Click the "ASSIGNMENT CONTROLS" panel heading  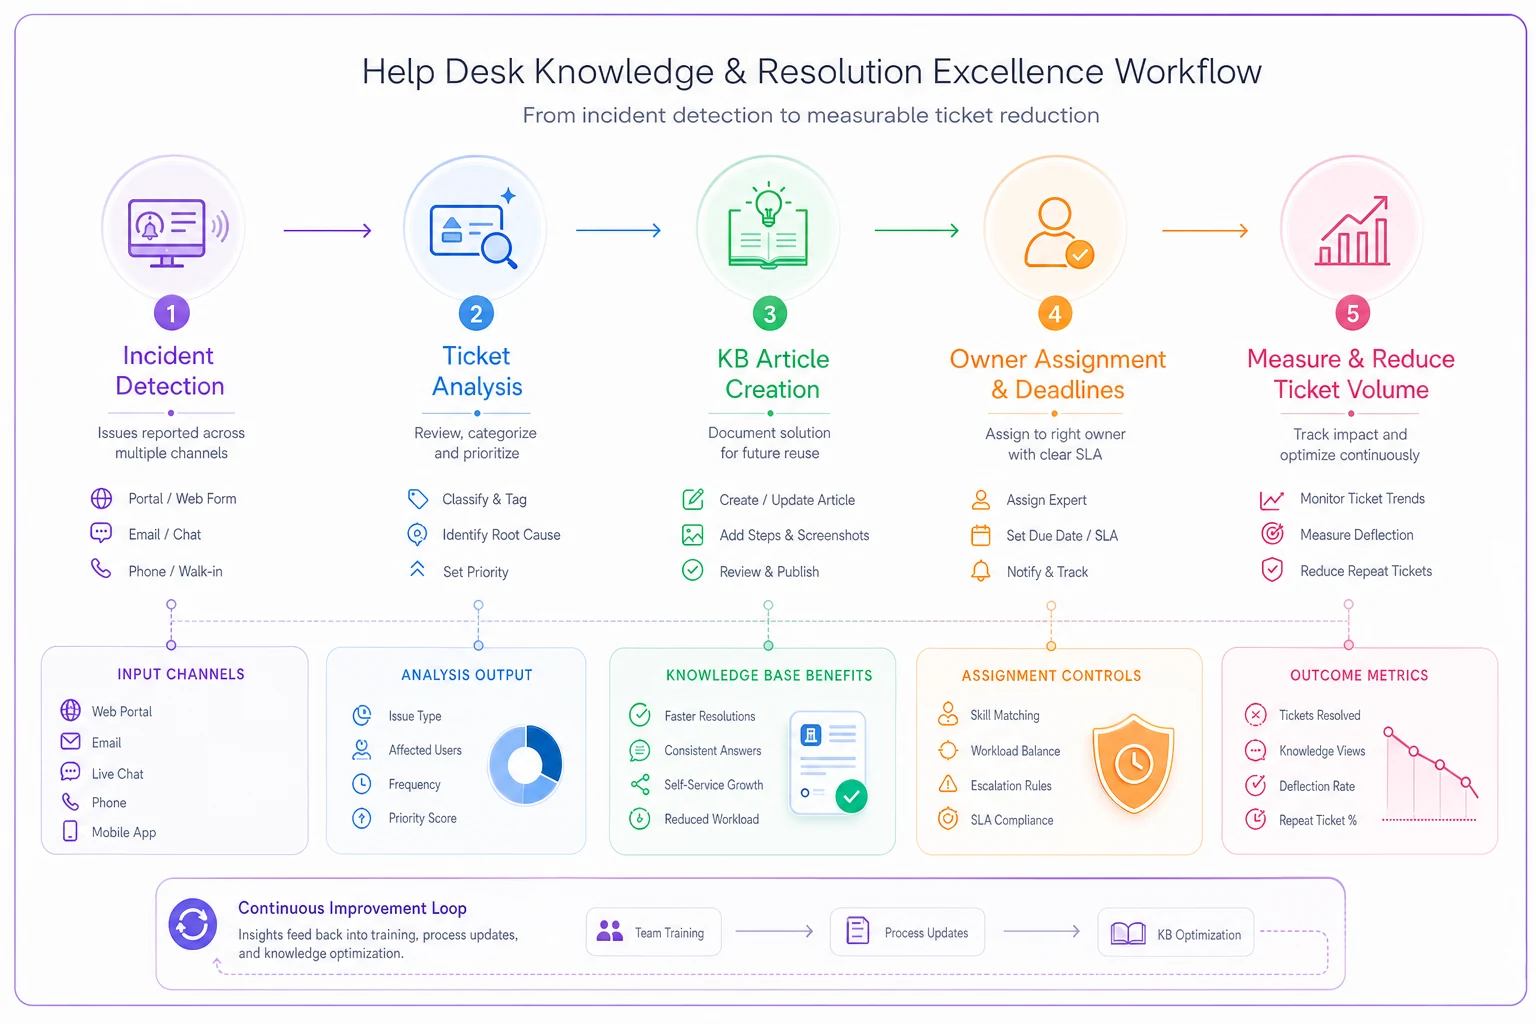pos(1051,676)
